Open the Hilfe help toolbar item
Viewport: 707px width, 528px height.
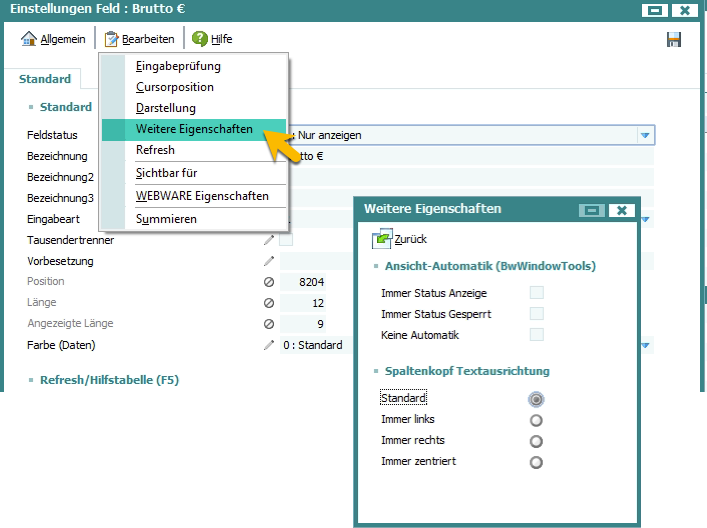[212, 39]
